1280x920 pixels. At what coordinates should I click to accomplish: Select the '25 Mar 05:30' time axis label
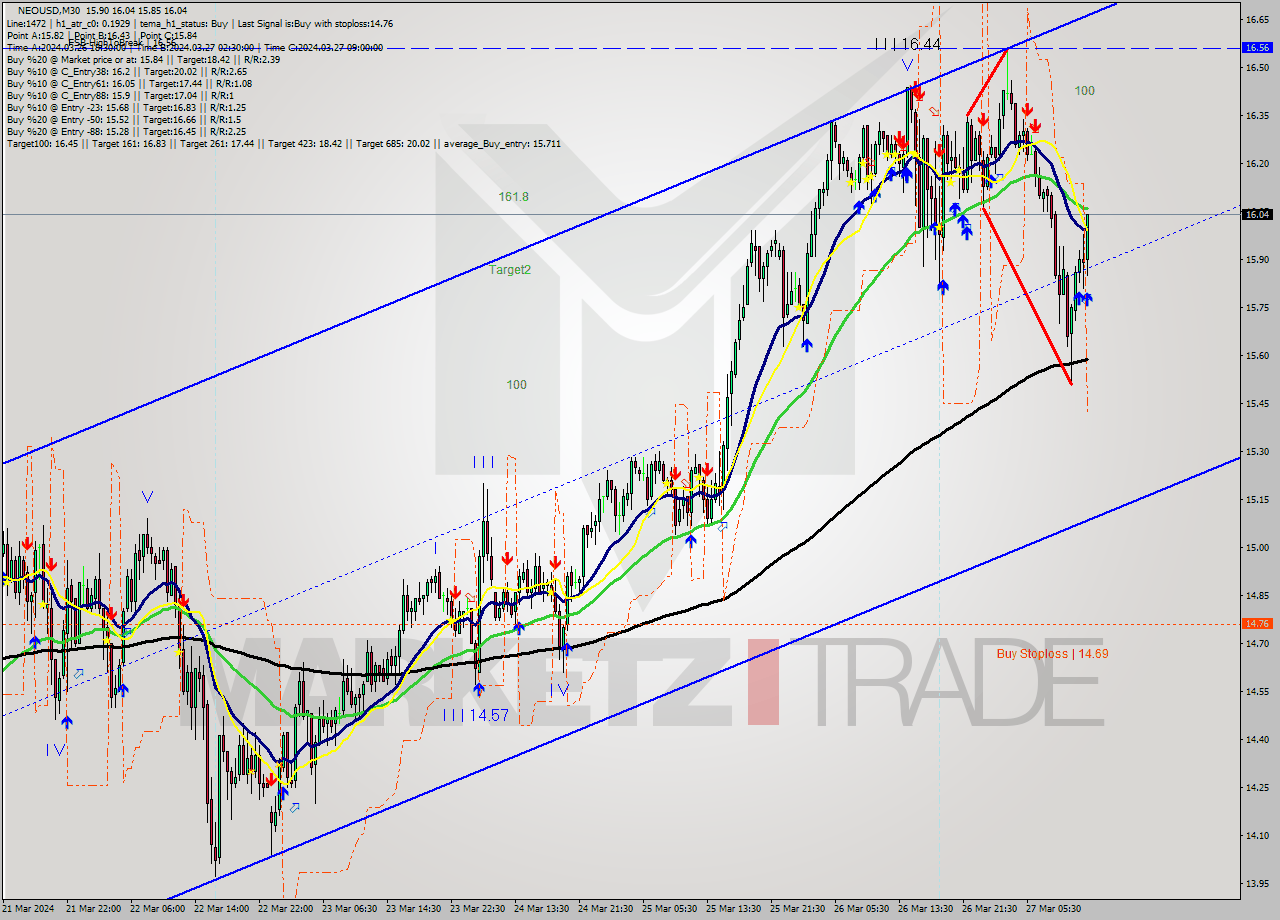[669, 909]
